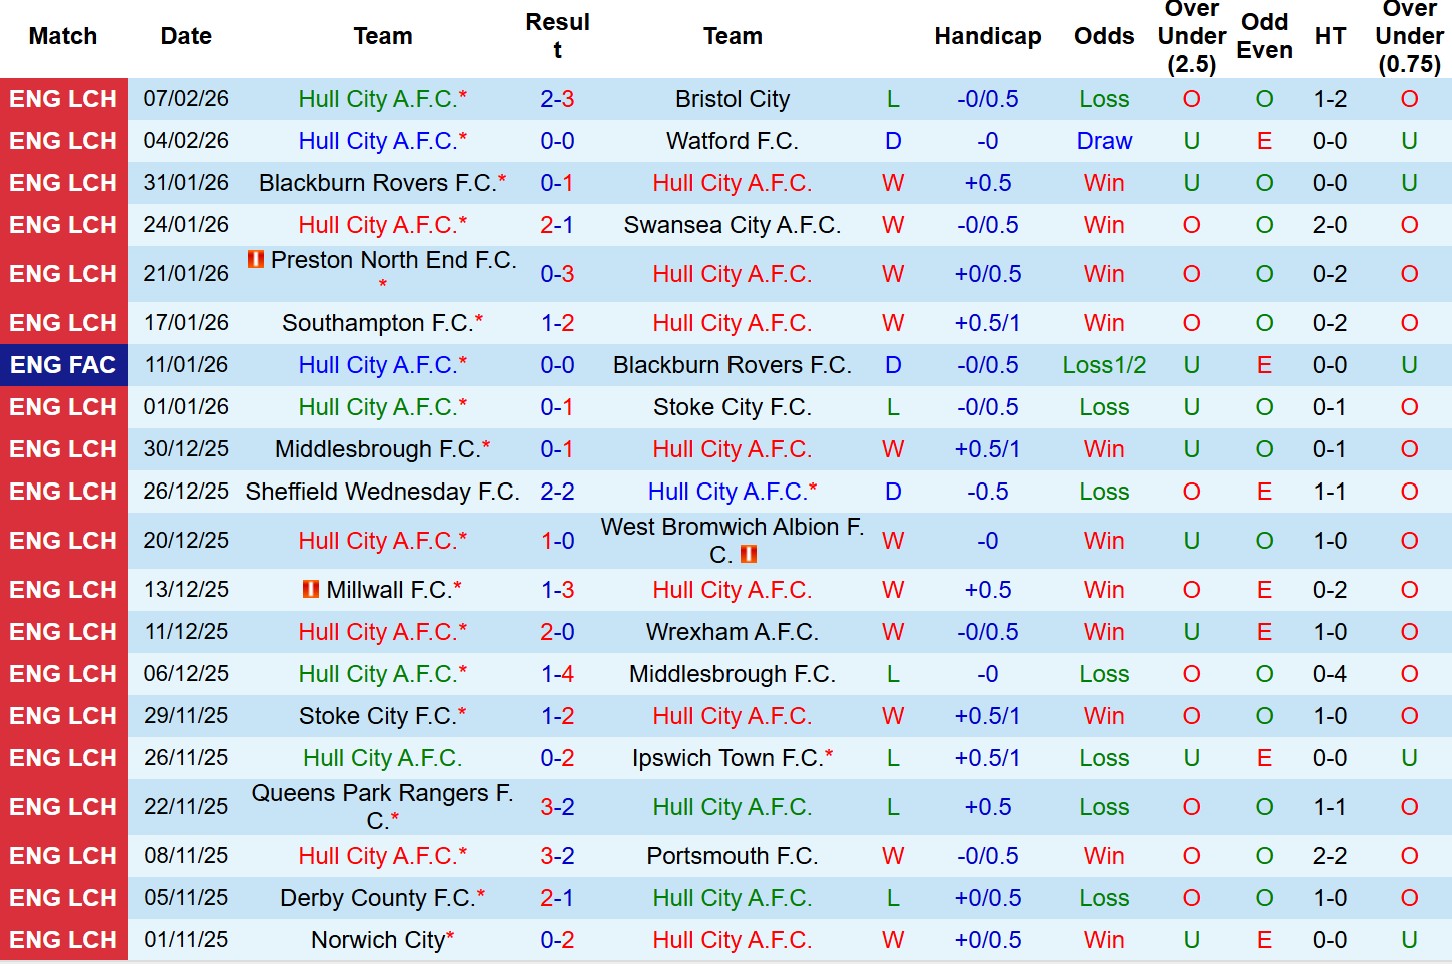Image resolution: width=1452 pixels, height=966 pixels.
Task: Open the 1-4 result against Middlesbrough
Action: 557,674
